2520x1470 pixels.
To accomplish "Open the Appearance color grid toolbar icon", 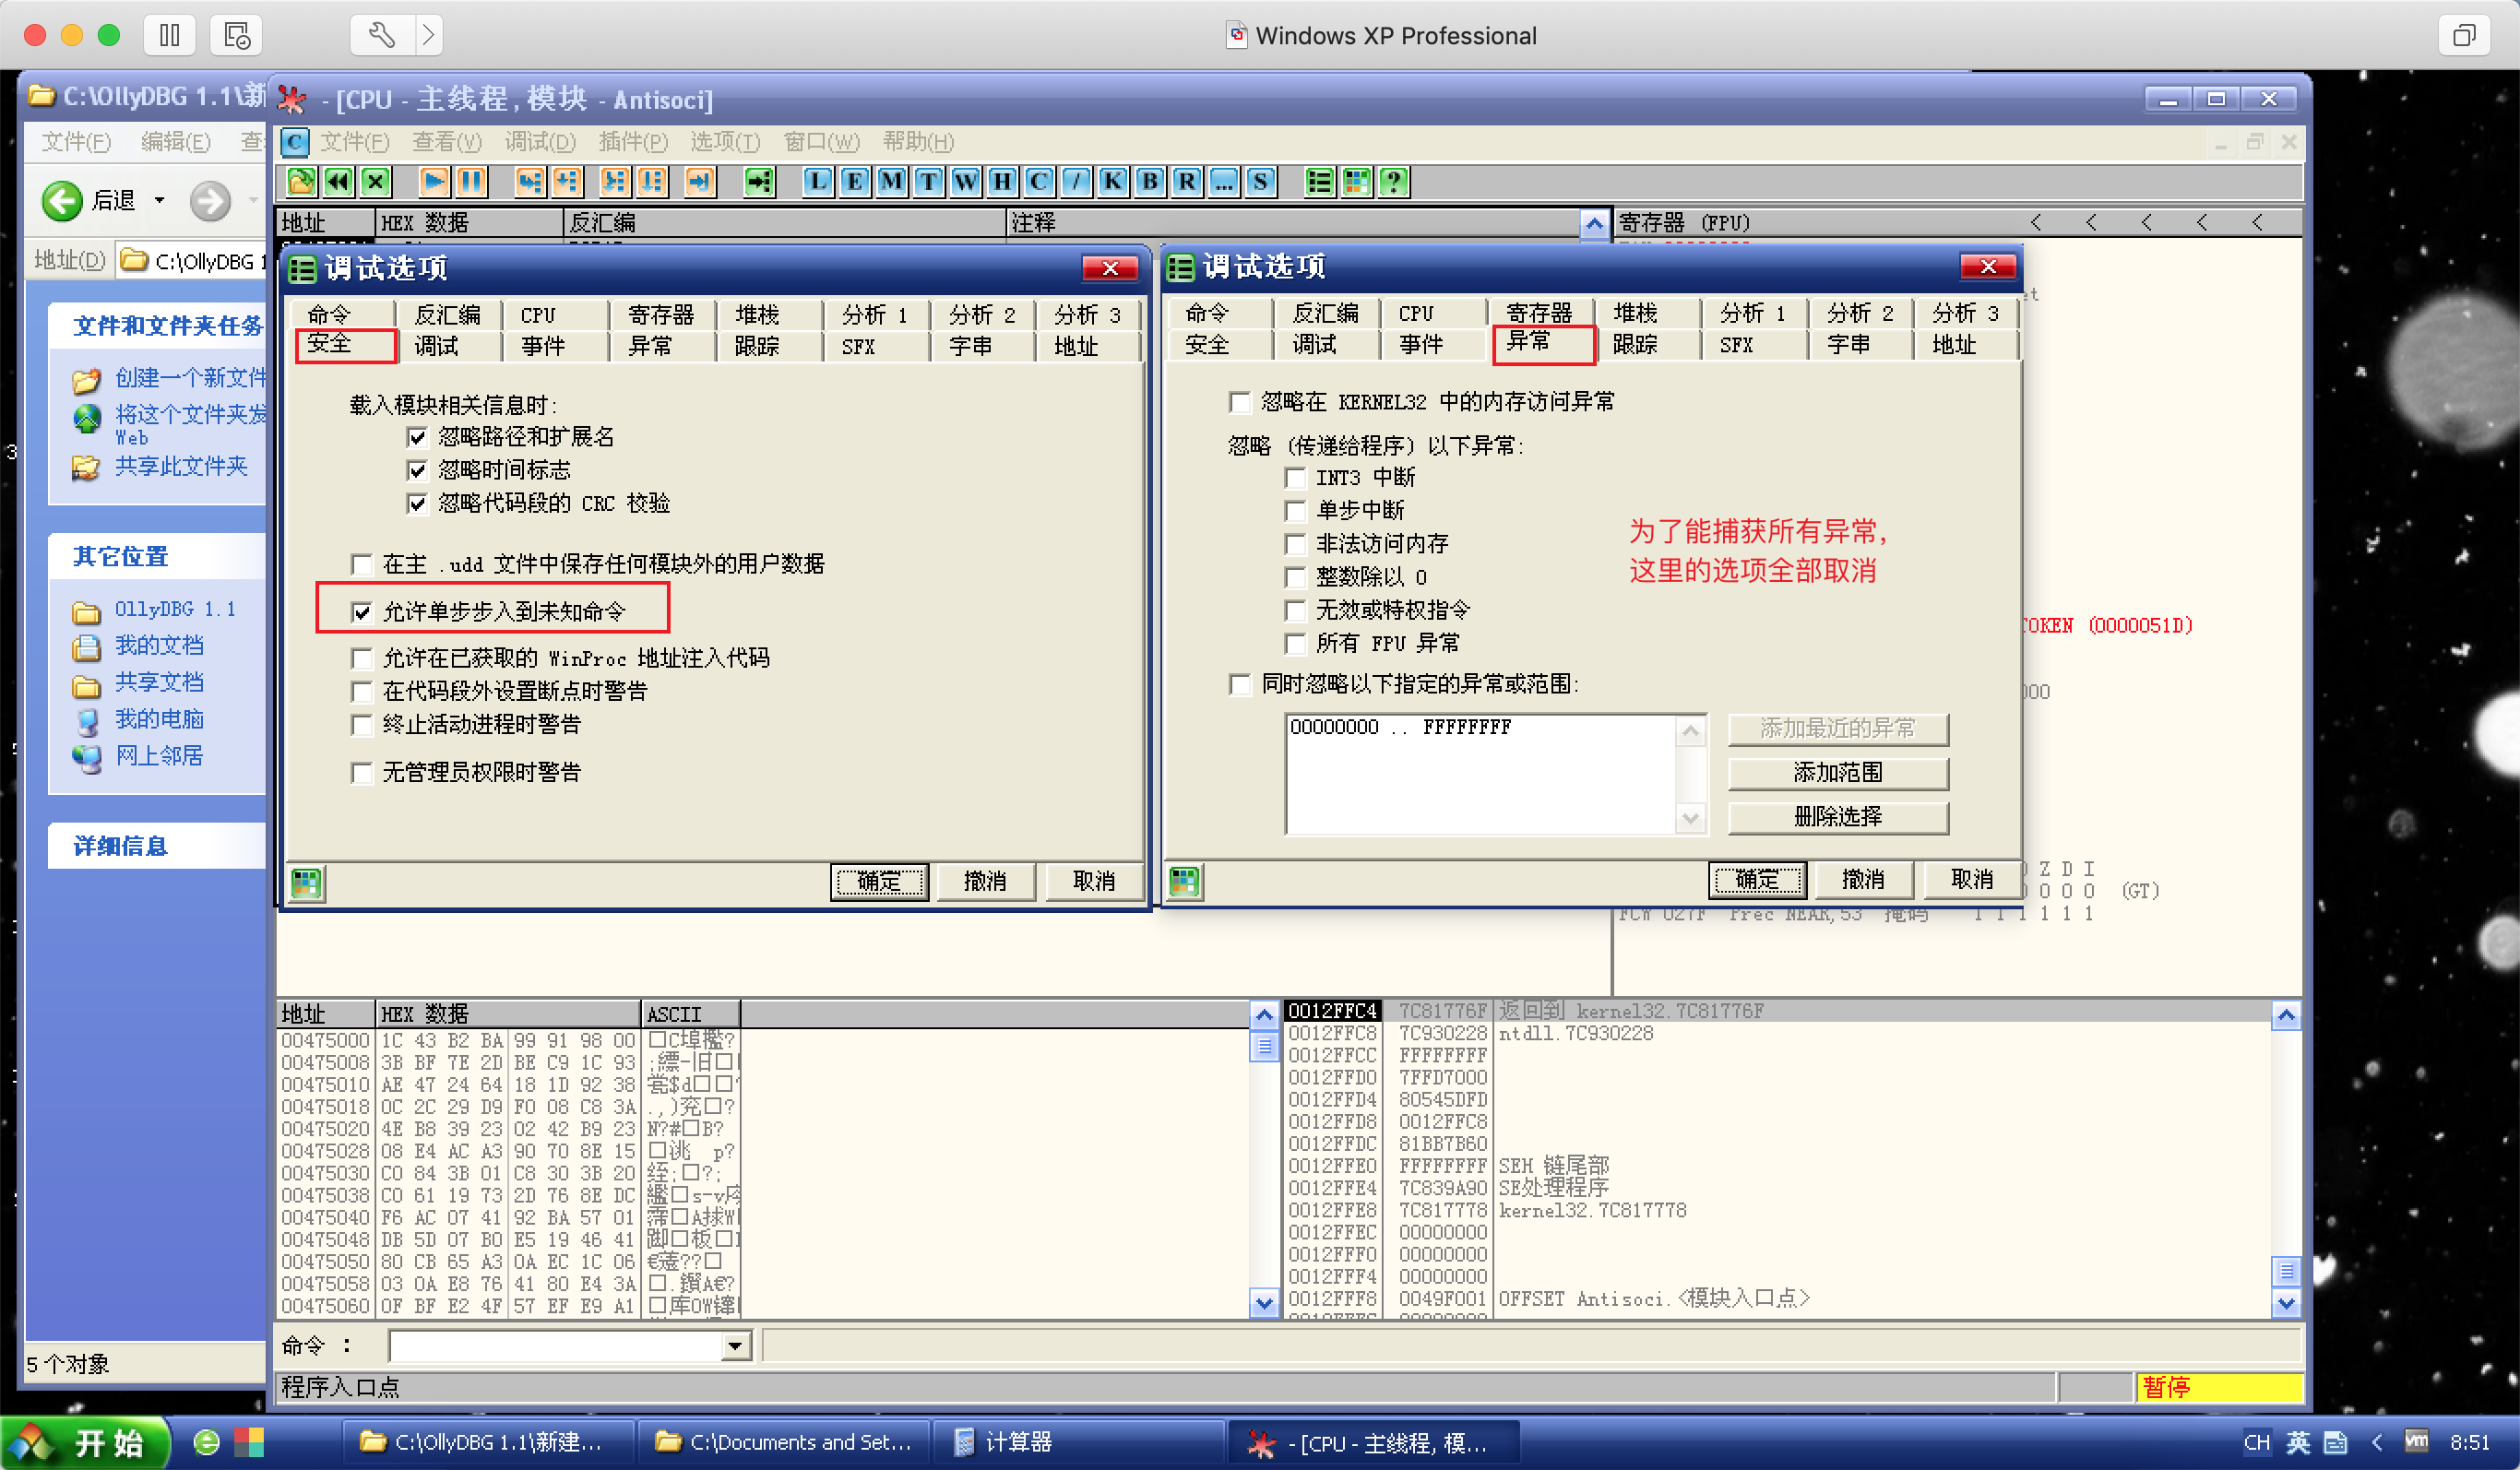I will click(x=1356, y=181).
